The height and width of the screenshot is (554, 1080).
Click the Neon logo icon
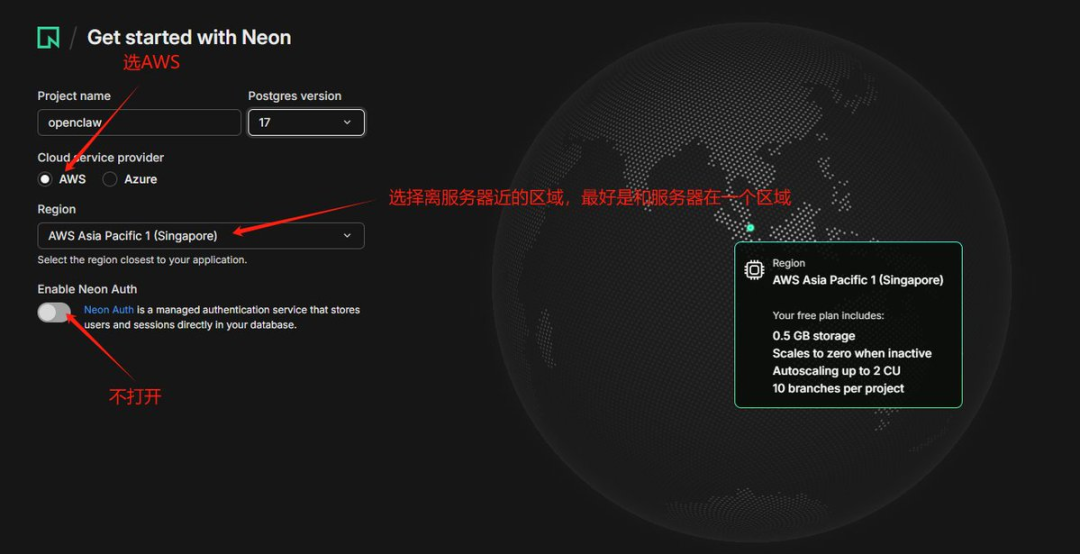click(48, 37)
